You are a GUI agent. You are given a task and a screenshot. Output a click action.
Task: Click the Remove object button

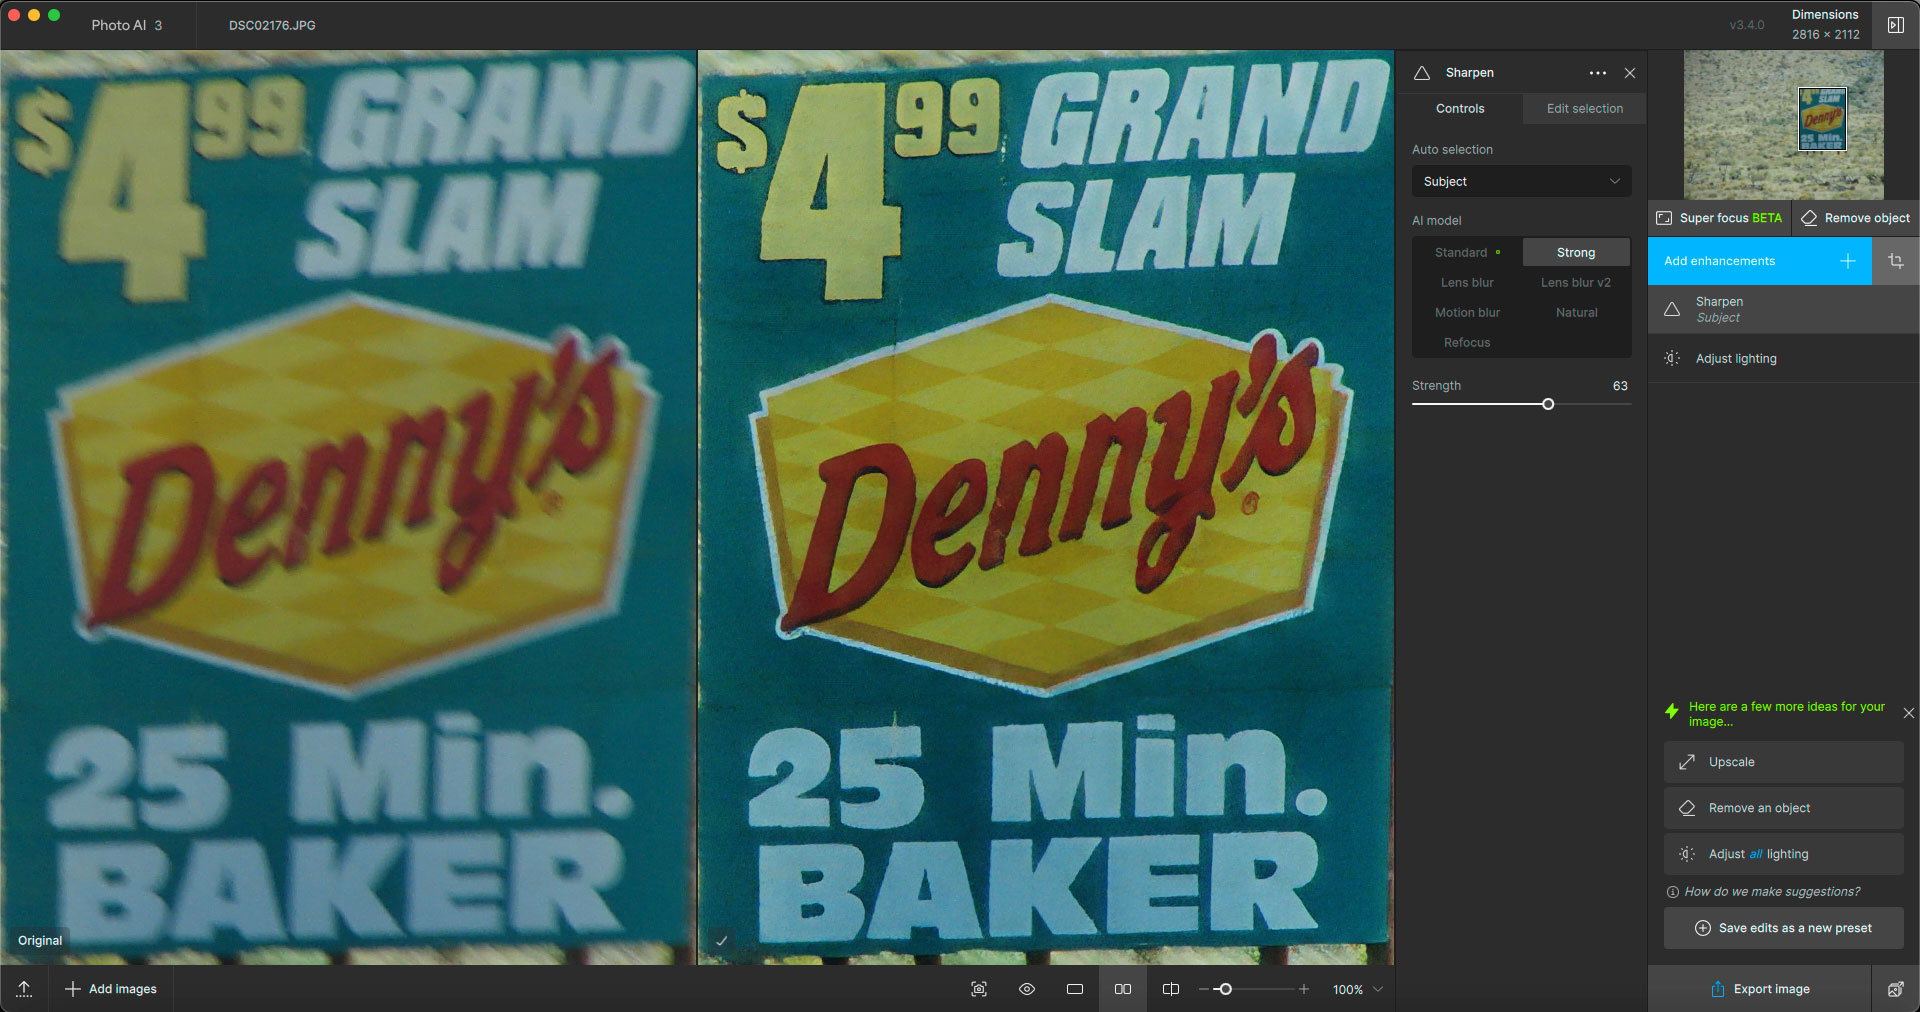pyautogui.click(x=1855, y=218)
